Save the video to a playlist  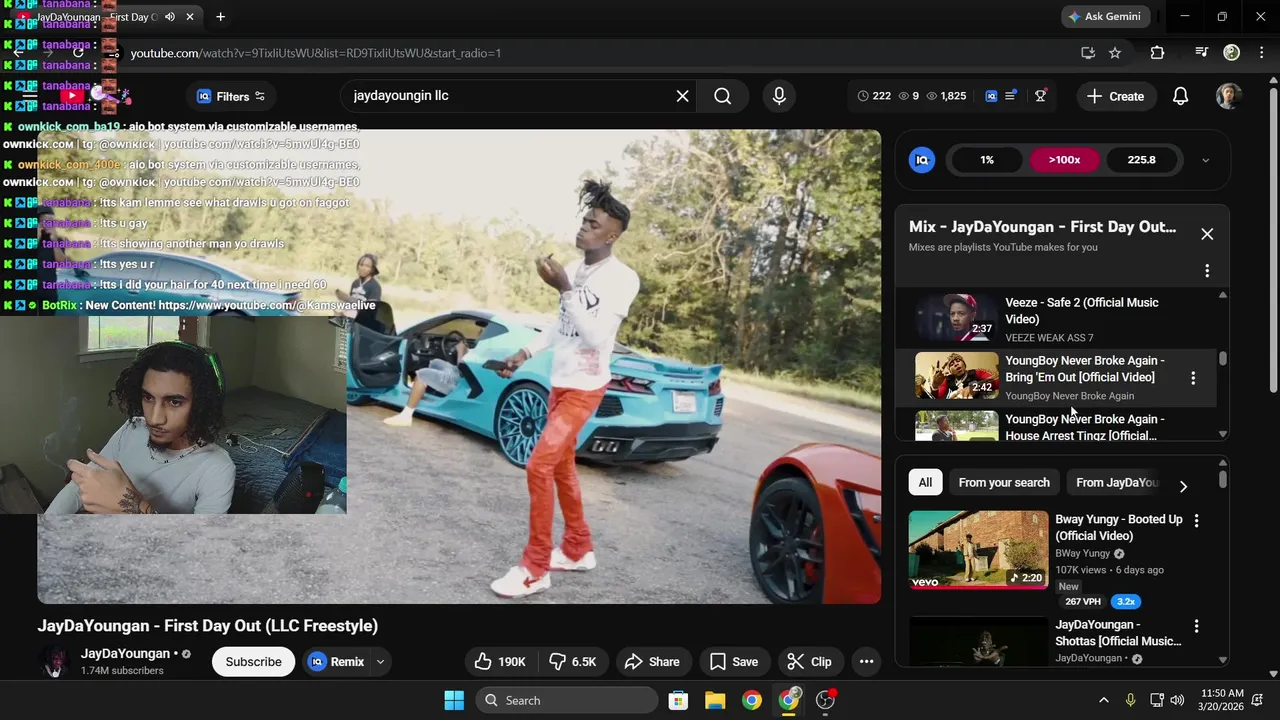click(733, 662)
